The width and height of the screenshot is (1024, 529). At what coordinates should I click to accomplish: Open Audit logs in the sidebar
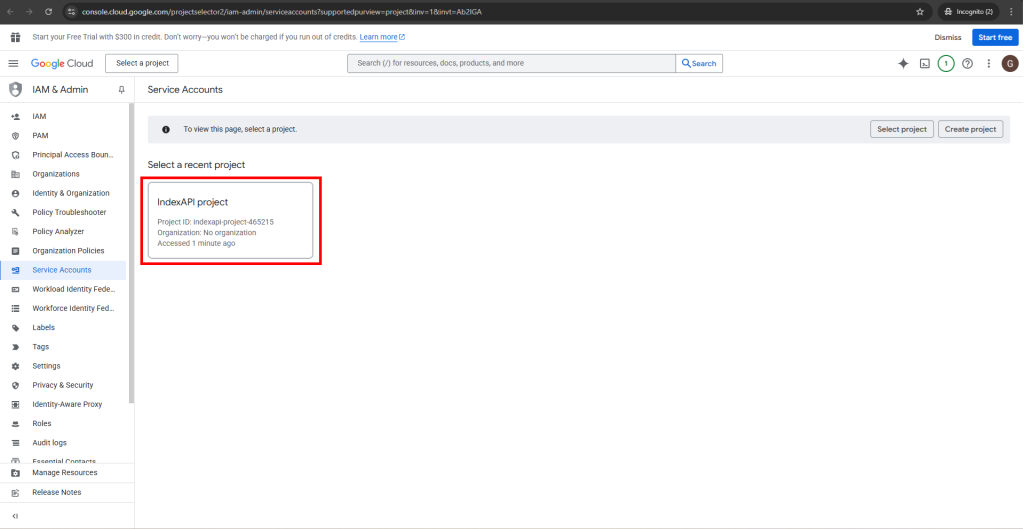[50, 442]
